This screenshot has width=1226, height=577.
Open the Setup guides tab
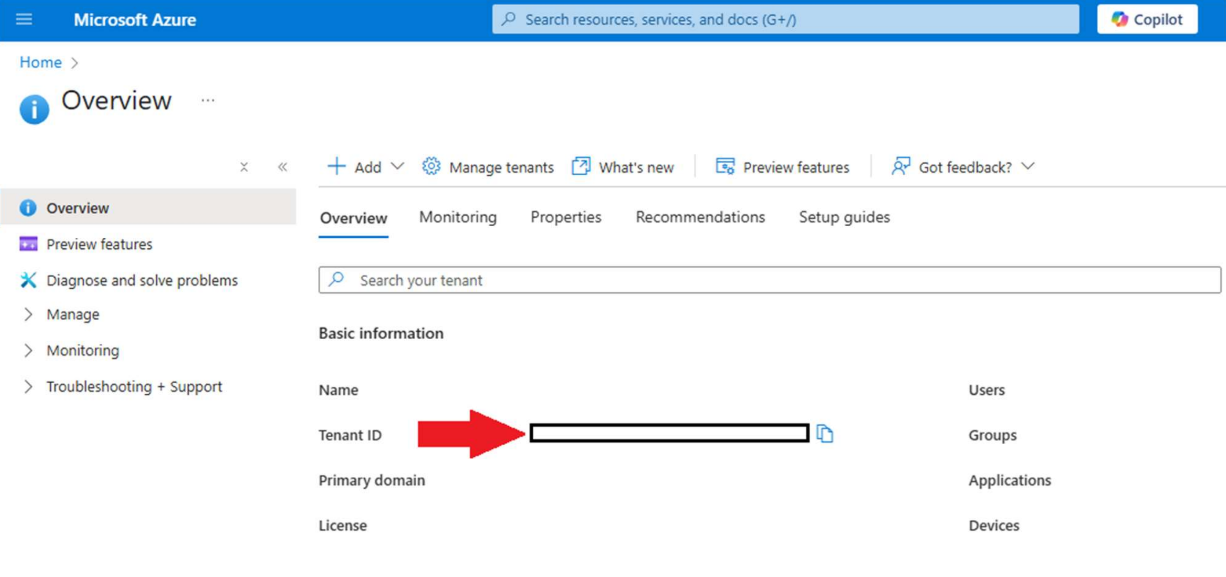[x=844, y=217]
